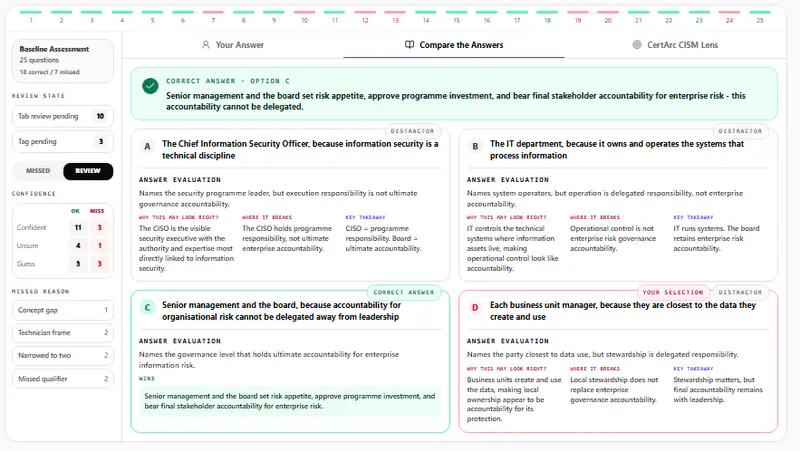Click the lens icon beside CertArc CISM Lens
The image size is (800, 451).
coord(637,45)
